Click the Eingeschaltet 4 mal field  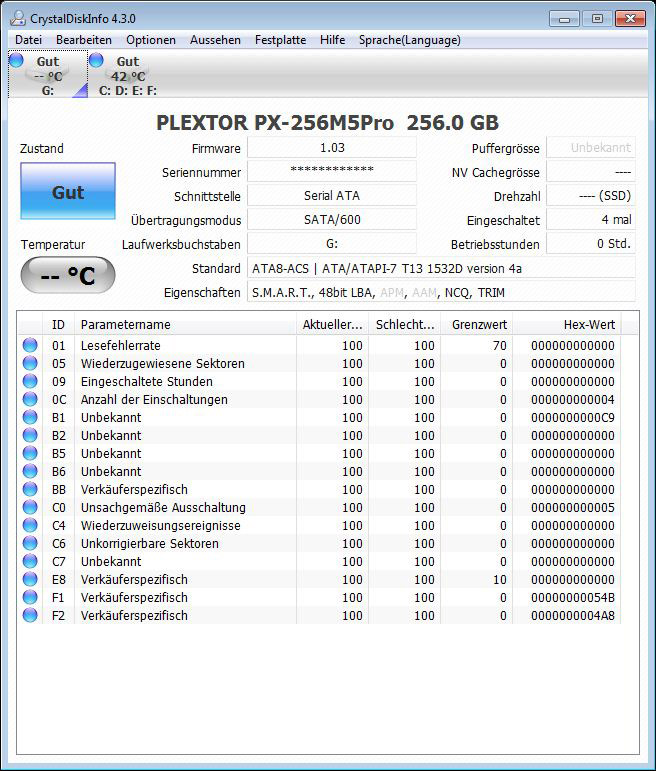[x=591, y=219]
